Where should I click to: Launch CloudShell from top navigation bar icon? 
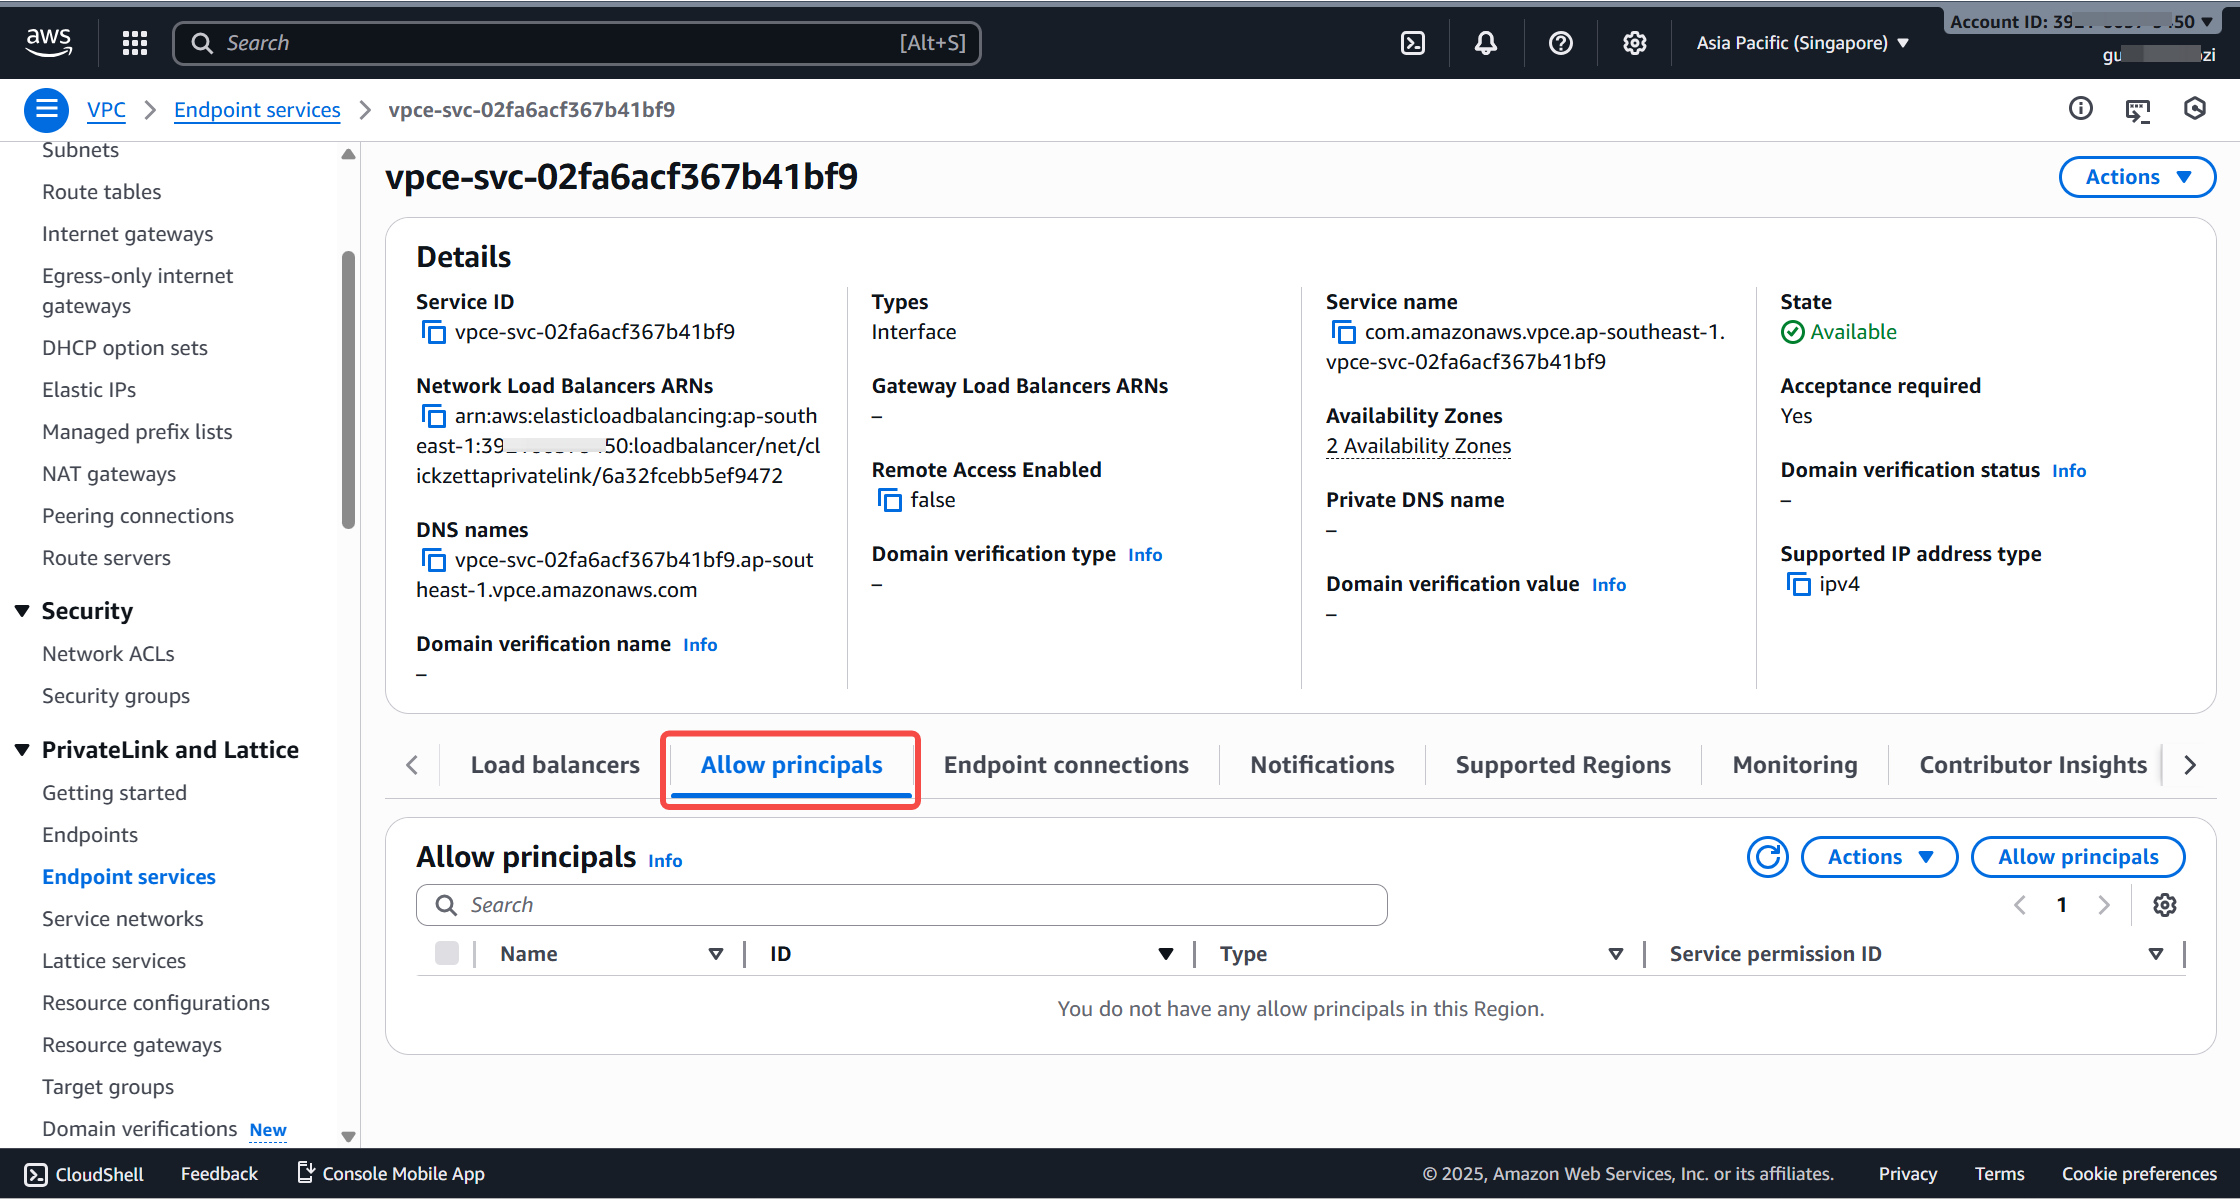pyautogui.click(x=1412, y=43)
